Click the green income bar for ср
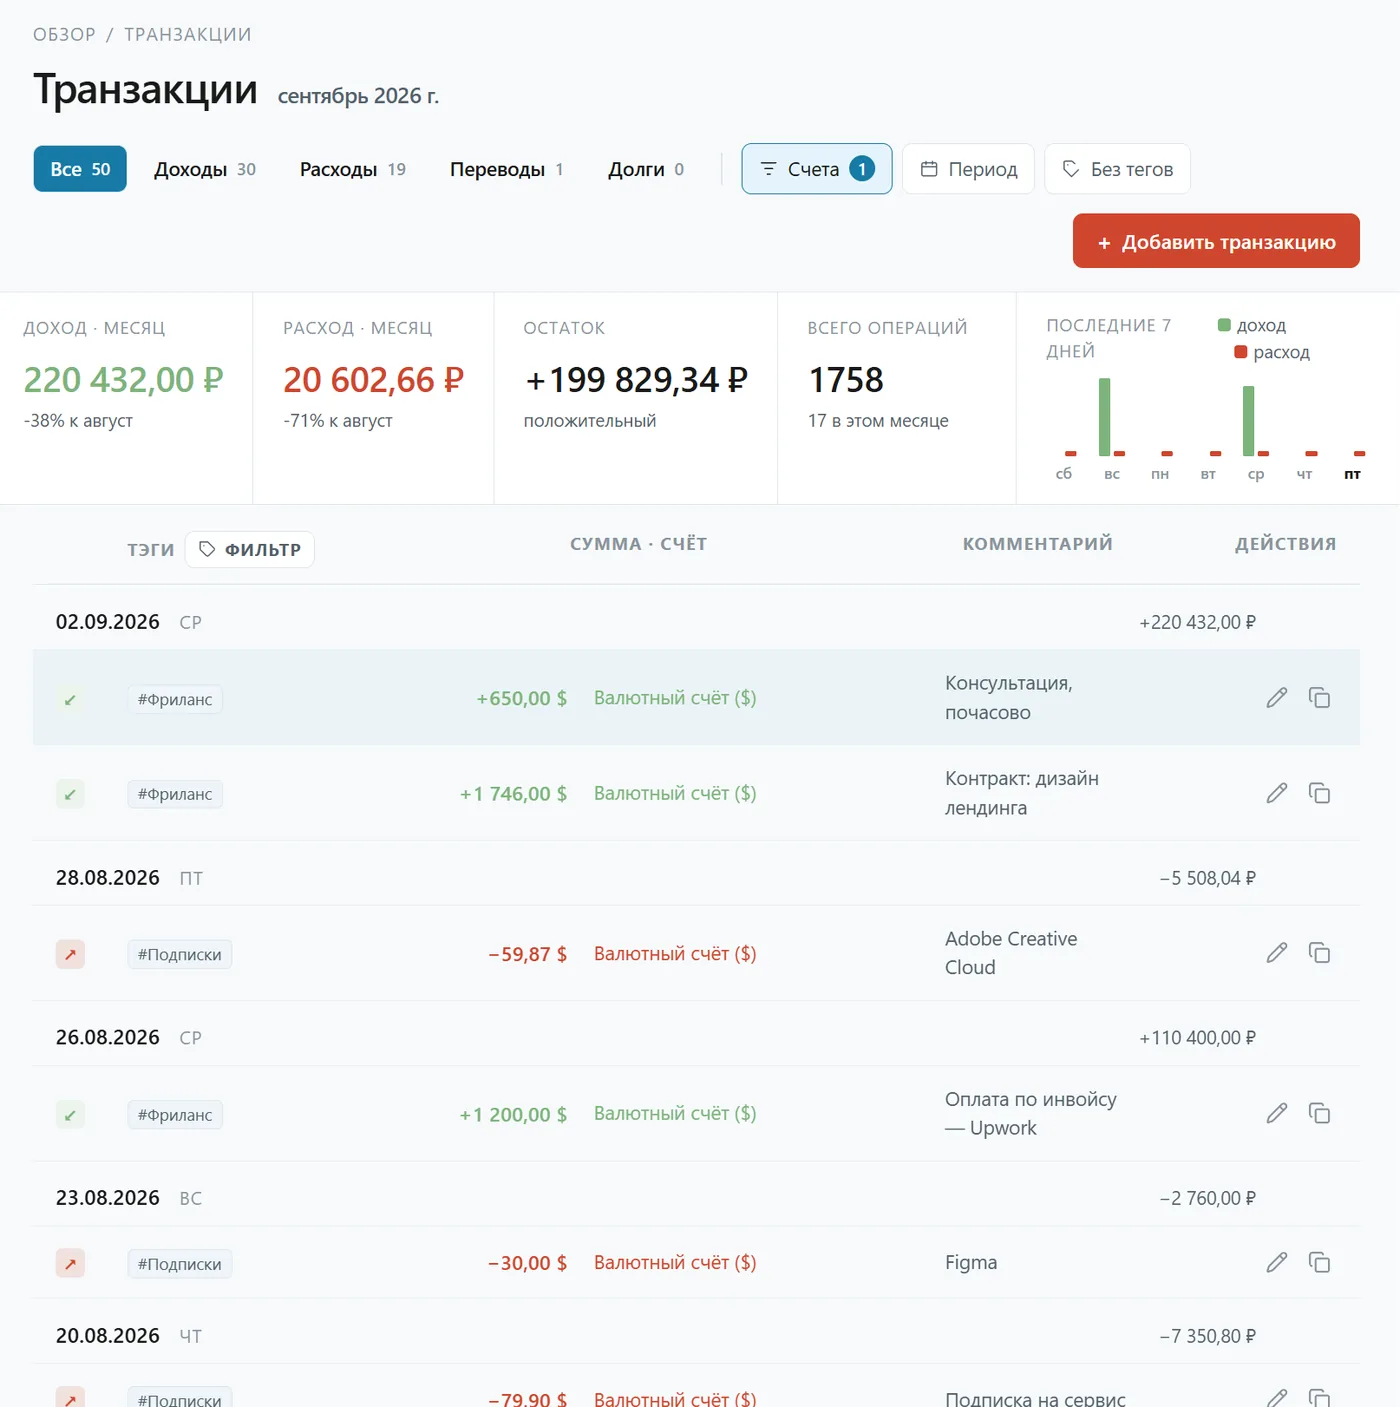The image size is (1400, 1407). [1249, 421]
